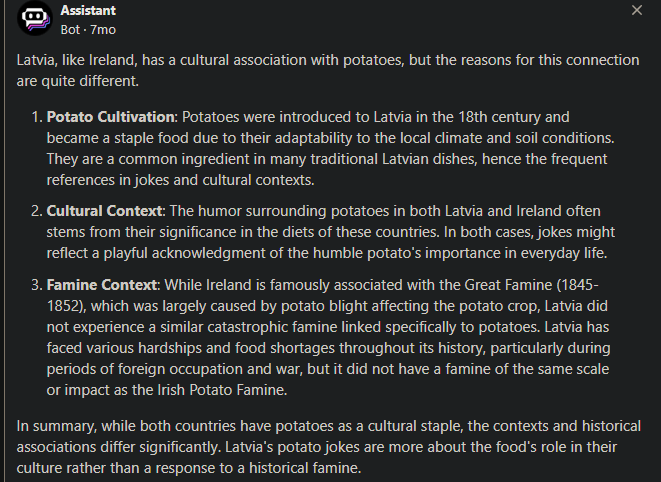The image size is (661, 482).
Task: Select the bold Potato Cultivation heading
Action: [x=110, y=117]
